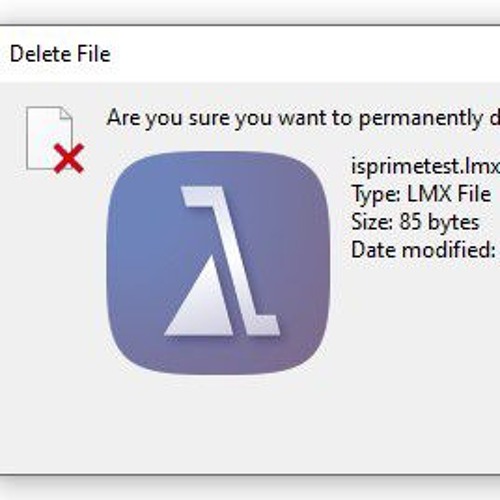Select the isprimetest.lmx file name
Image resolution: width=500 pixels, height=500 pixels.
(x=426, y=166)
